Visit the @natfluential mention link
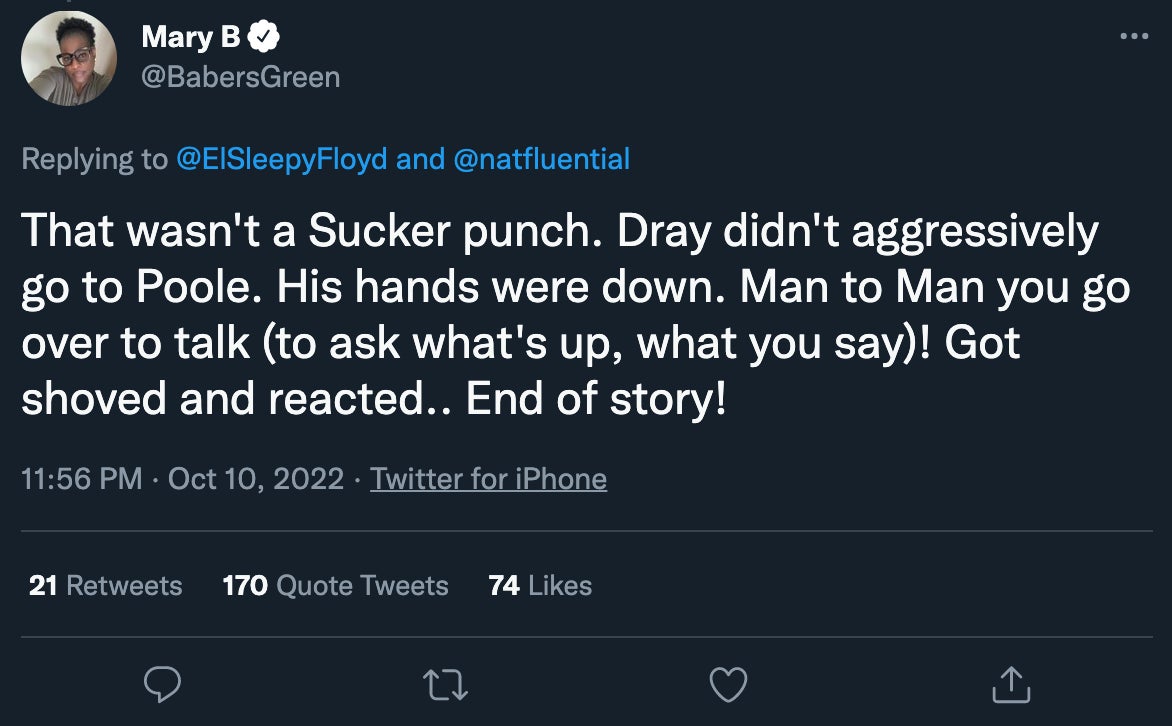This screenshot has height=726, width=1172. [541, 159]
